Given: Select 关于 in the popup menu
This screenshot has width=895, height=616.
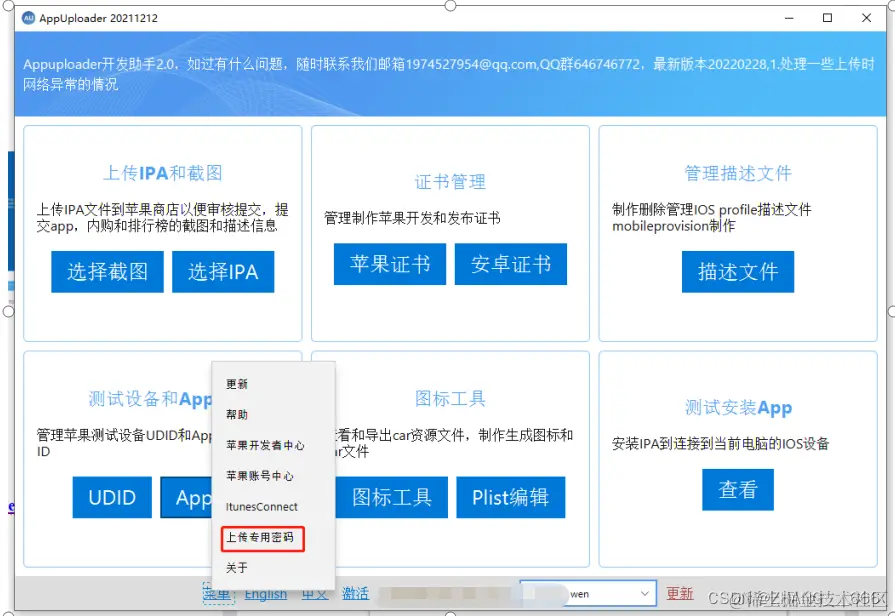Looking at the screenshot, I should 237,567.
